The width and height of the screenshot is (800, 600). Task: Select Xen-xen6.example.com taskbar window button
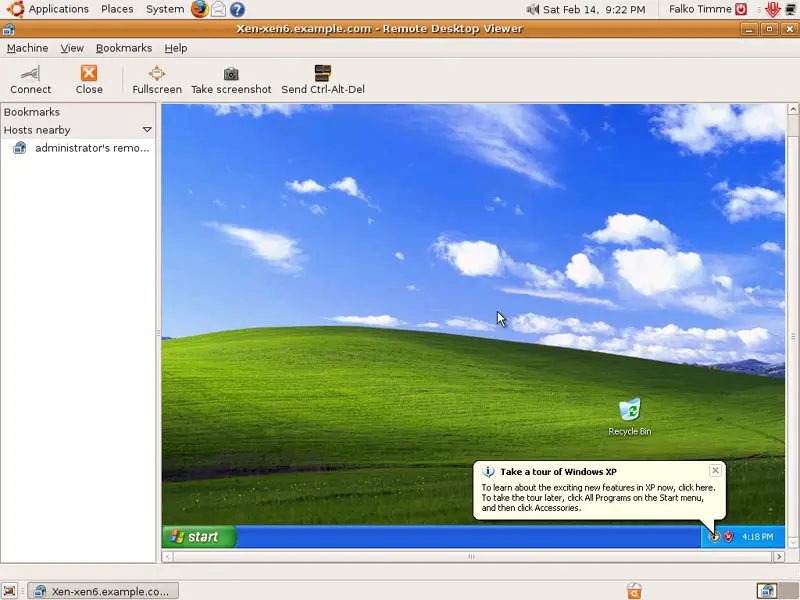(103, 591)
